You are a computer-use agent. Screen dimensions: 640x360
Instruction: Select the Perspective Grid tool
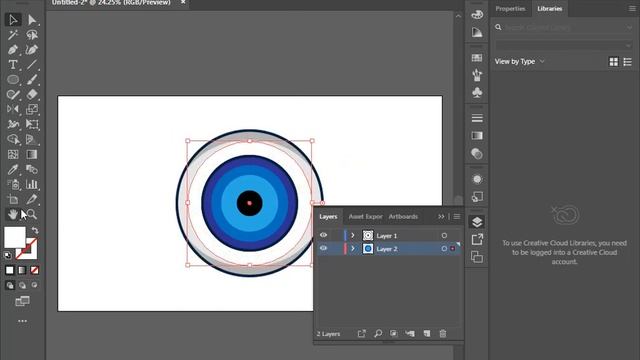(32, 139)
